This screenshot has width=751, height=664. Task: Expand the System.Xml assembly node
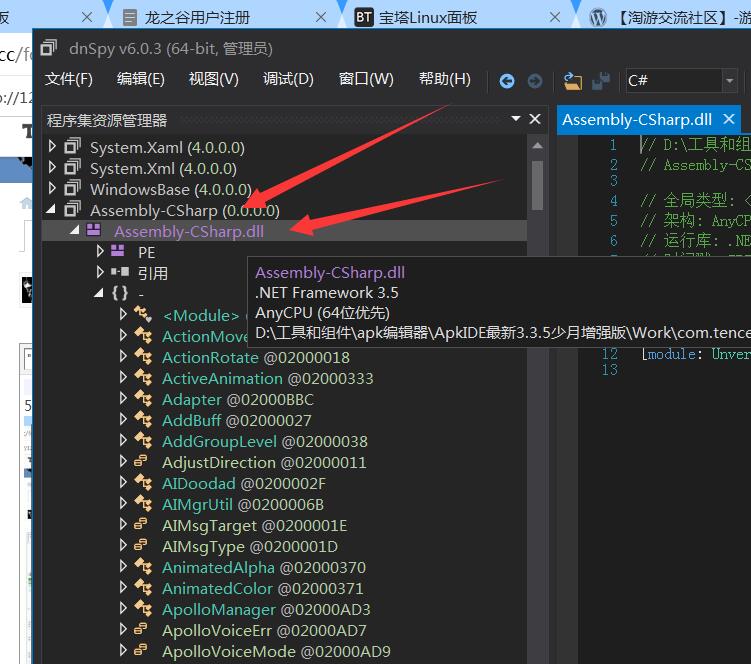click(x=53, y=168)
